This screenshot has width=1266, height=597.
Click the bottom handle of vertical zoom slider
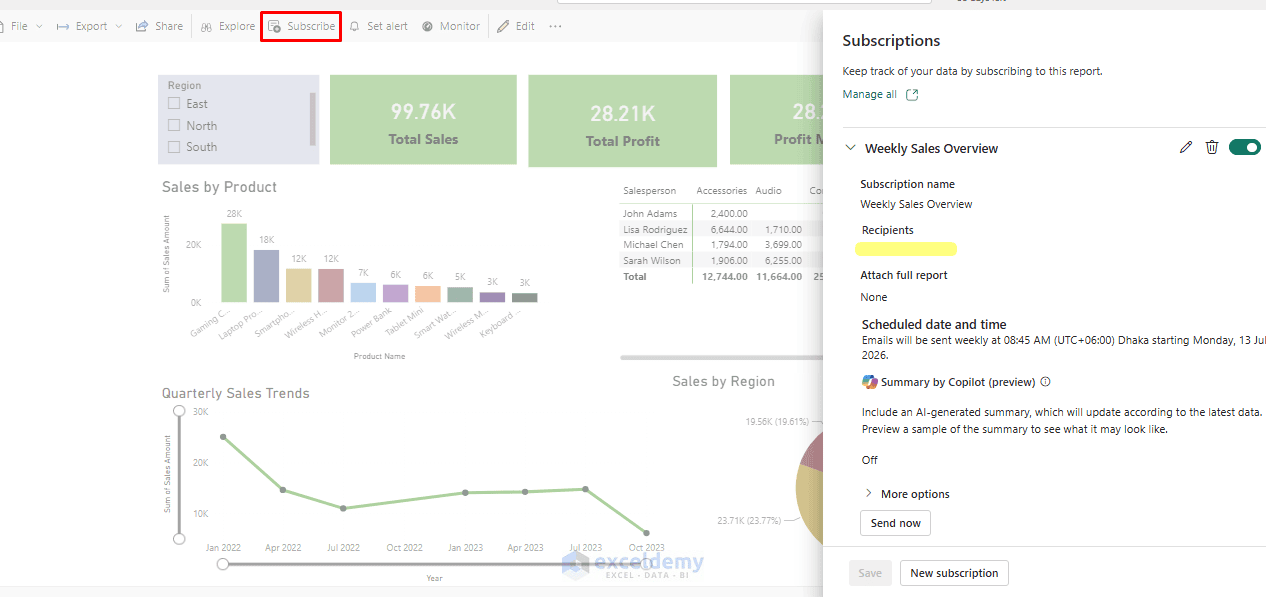[179, 538]
